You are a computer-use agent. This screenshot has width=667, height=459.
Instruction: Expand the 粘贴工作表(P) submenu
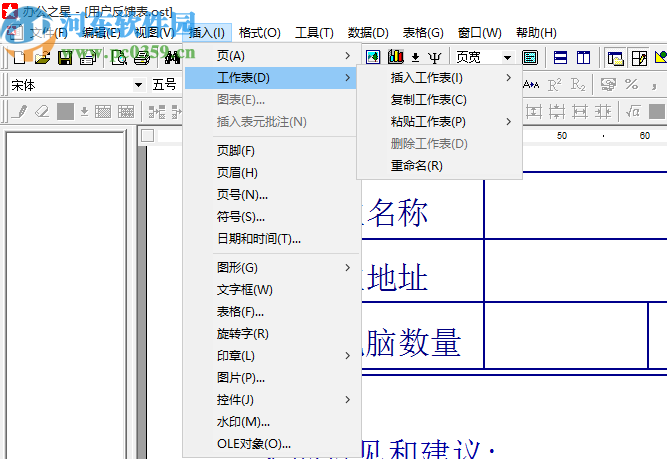point(508,122)
